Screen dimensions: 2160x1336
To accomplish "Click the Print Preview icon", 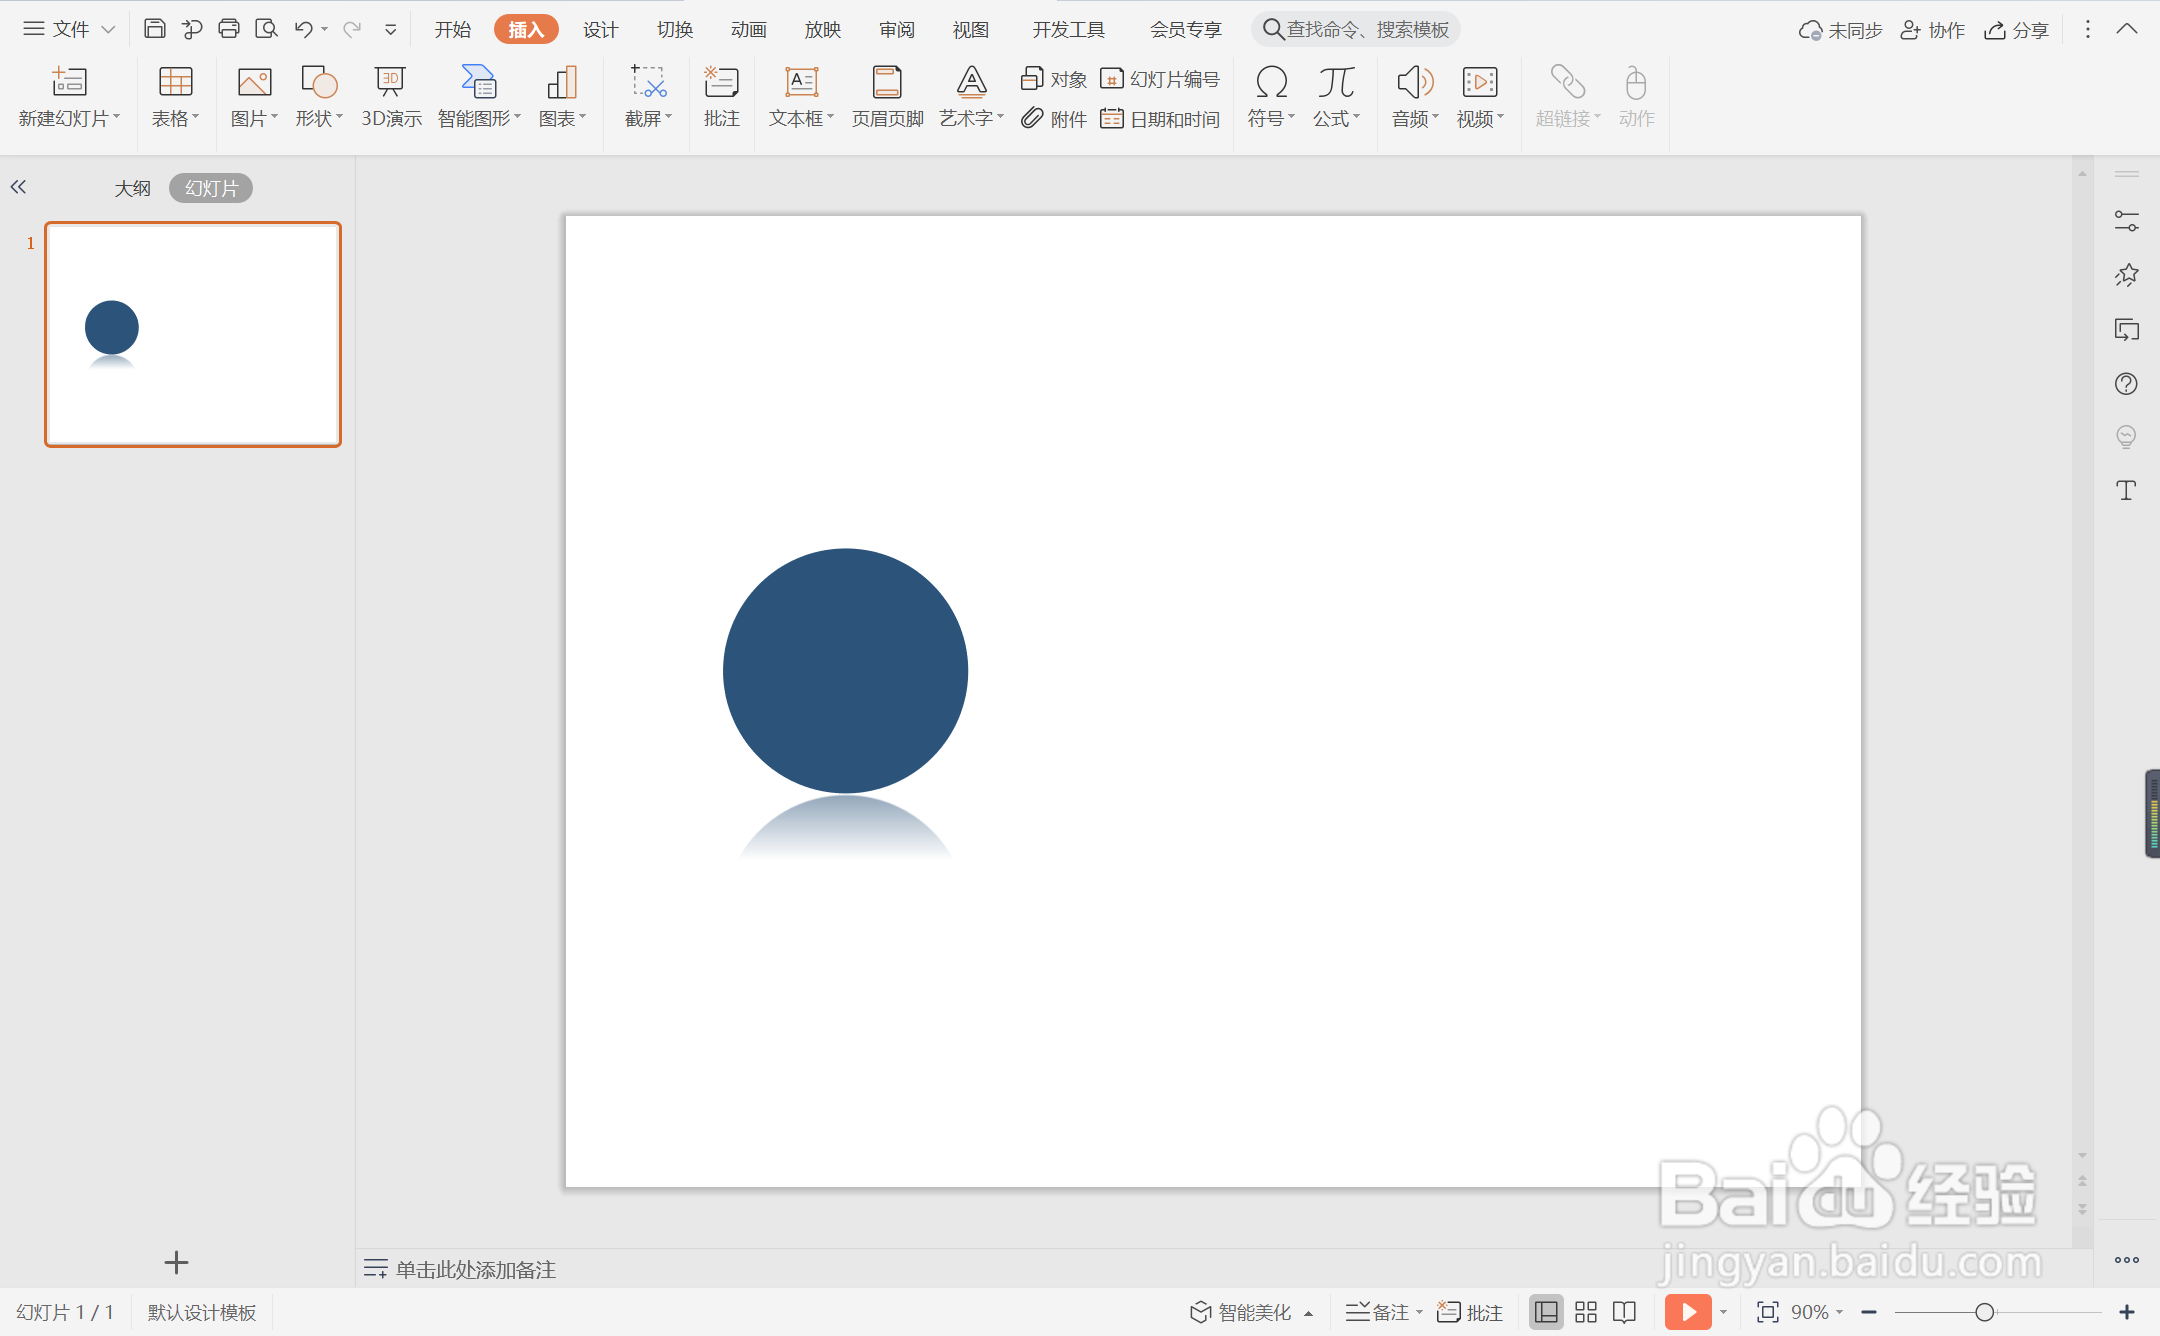I will (x=266, y=29).
